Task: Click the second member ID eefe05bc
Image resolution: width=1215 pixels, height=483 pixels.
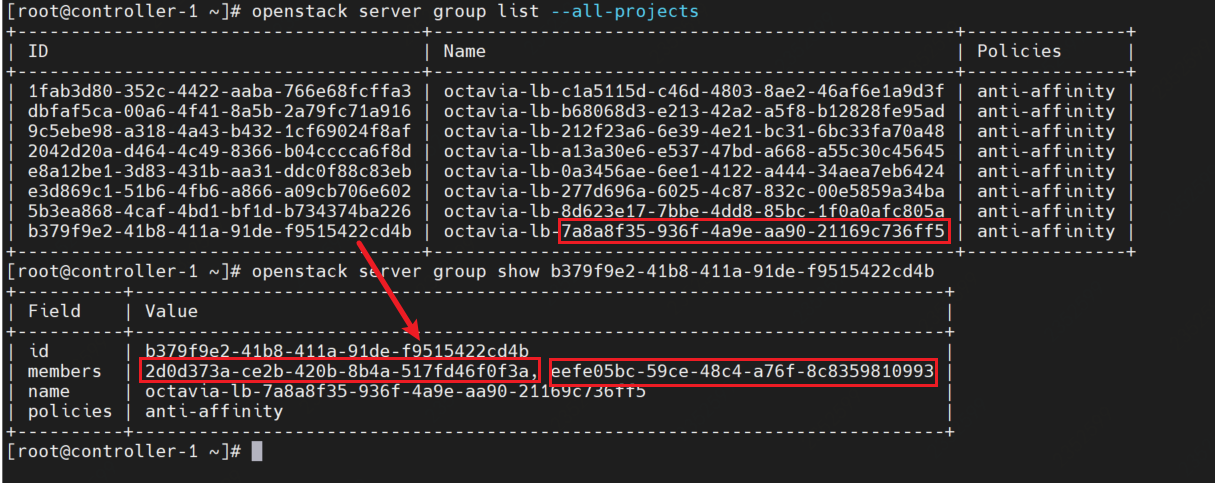Action: tap(743, 372)
